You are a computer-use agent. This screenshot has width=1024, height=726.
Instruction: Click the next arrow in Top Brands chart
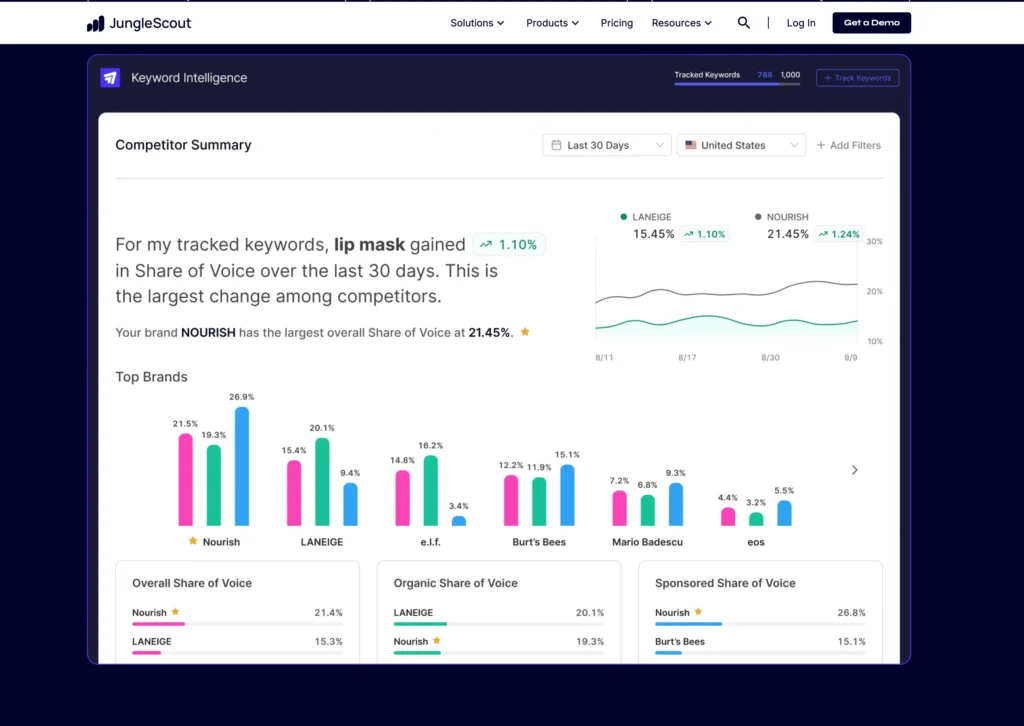pyautogui.click(x=854, y=470)
